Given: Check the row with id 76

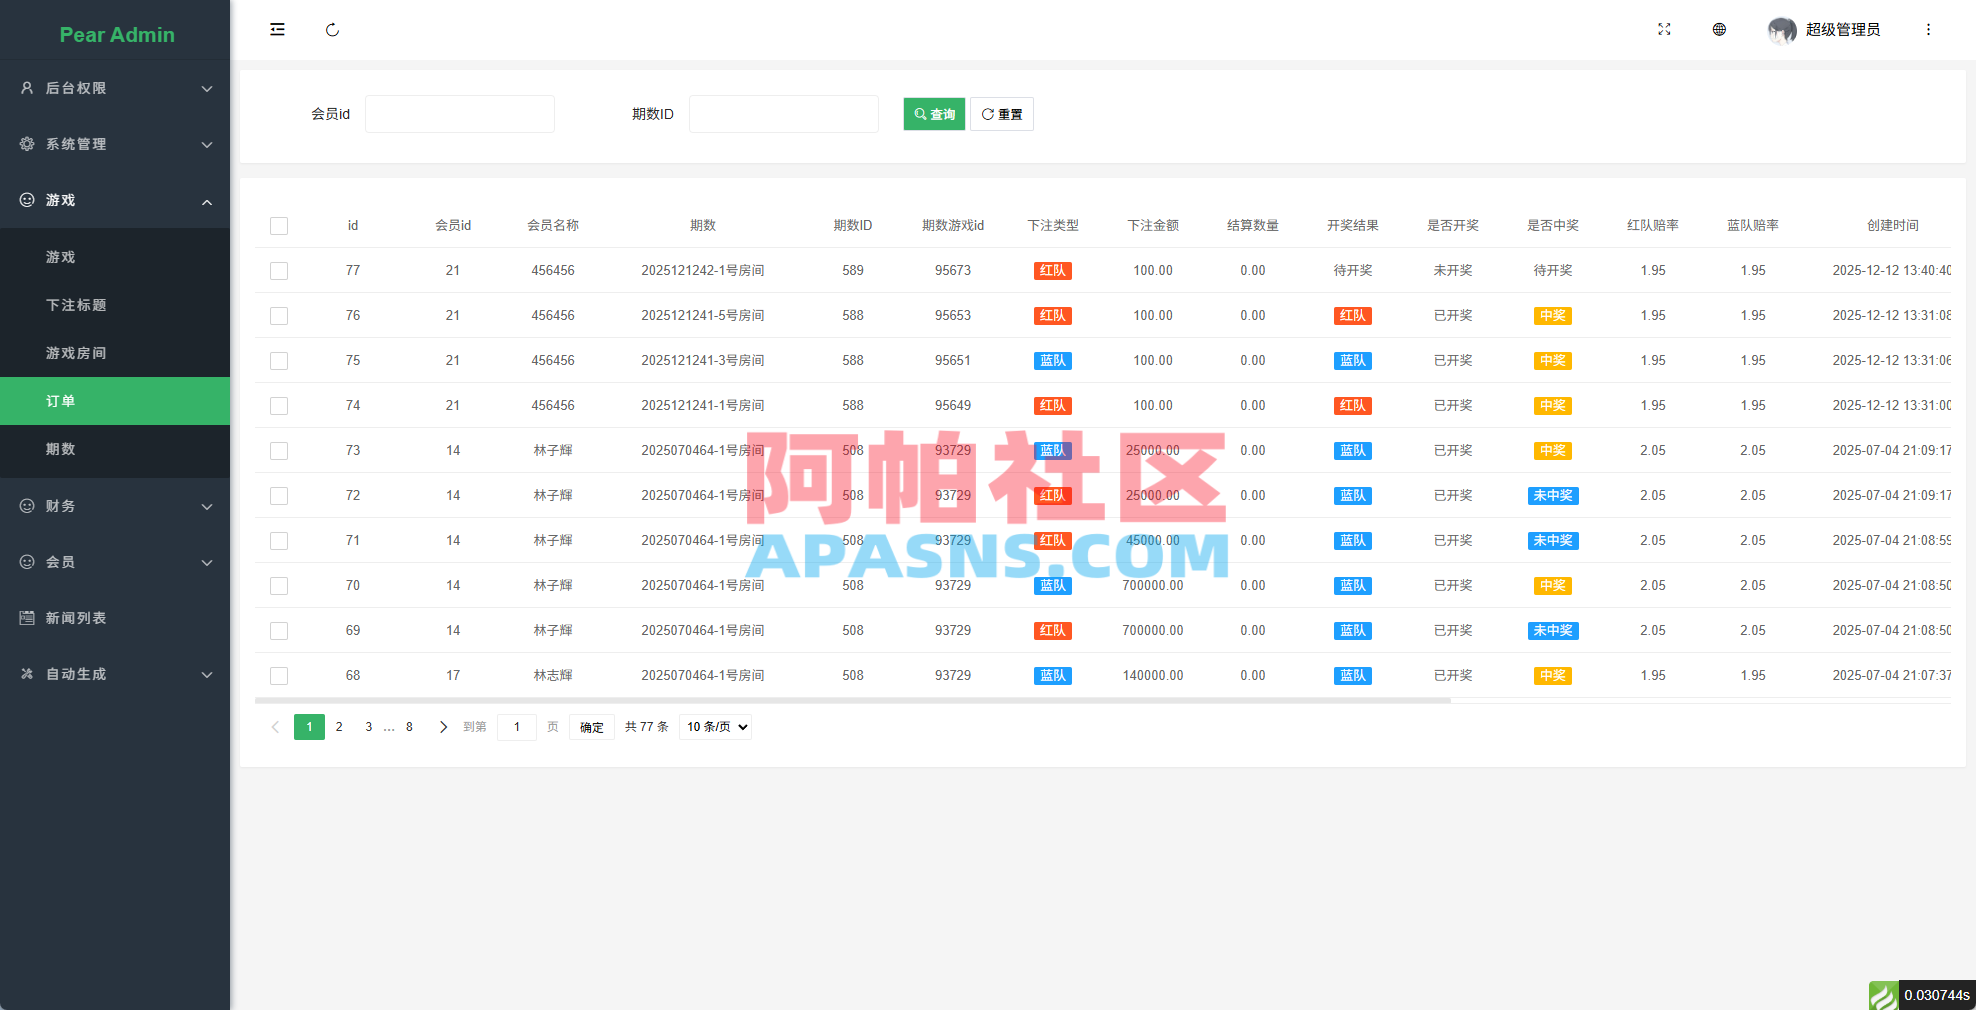Looking at the screenshot, I should pyautogui.click(x=279, y=316).
